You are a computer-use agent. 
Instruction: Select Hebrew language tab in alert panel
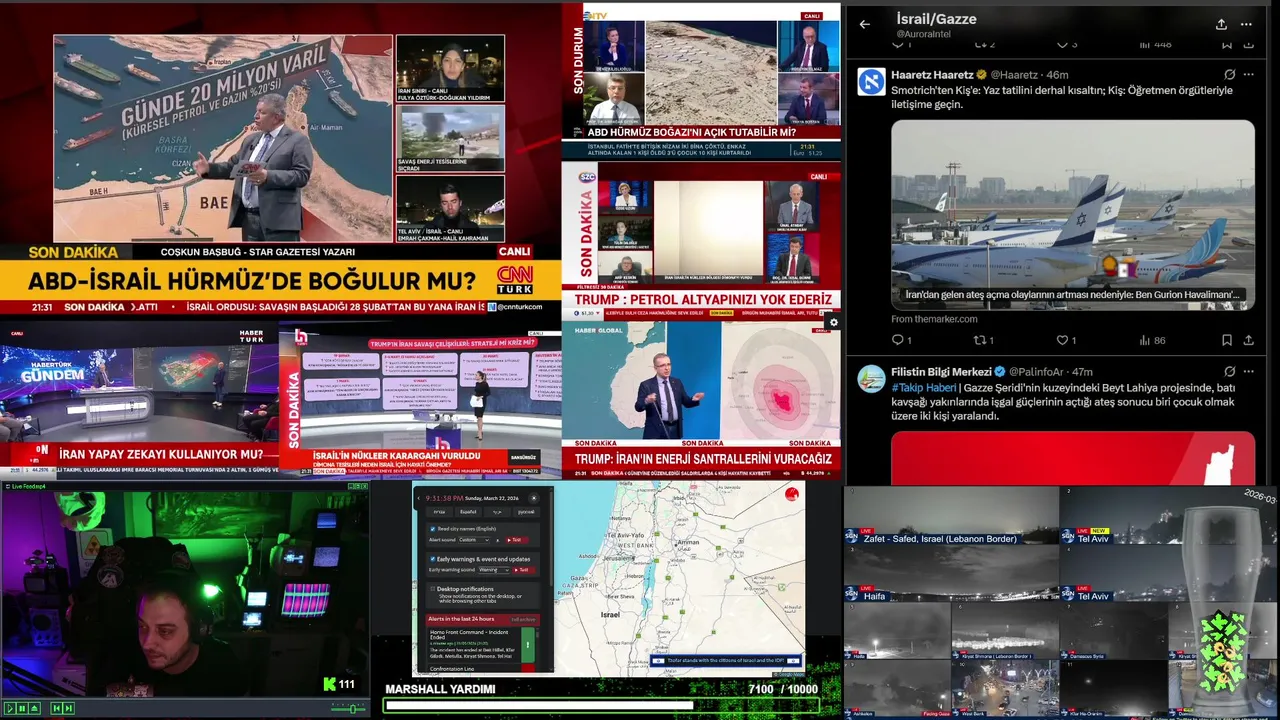tap(439, 512)
